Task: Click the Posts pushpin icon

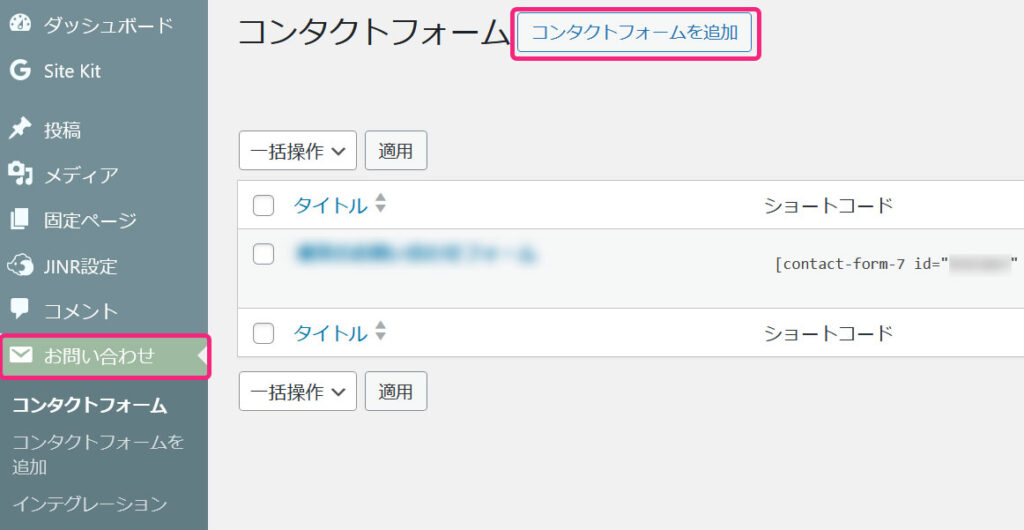Action: point(20,129)
